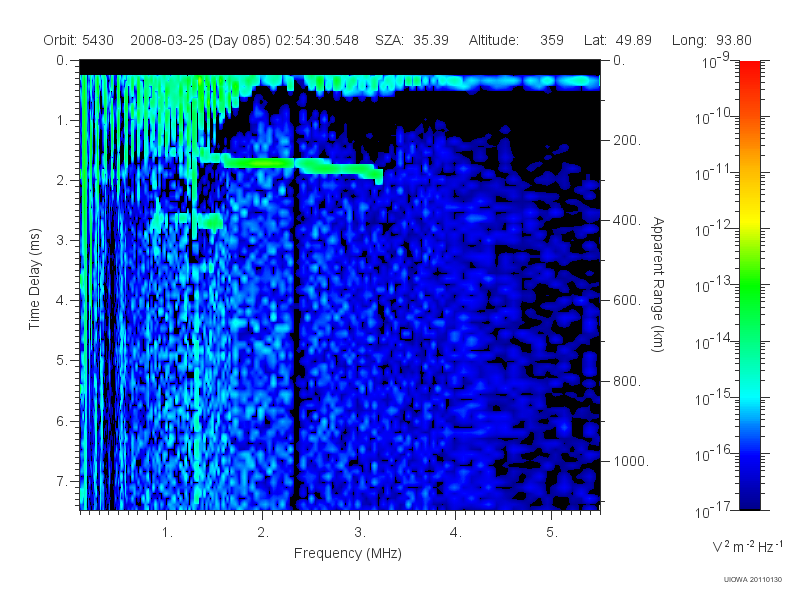
Task: Click the '1000.' apparent range tick label
Action: [x=631, y=461]
